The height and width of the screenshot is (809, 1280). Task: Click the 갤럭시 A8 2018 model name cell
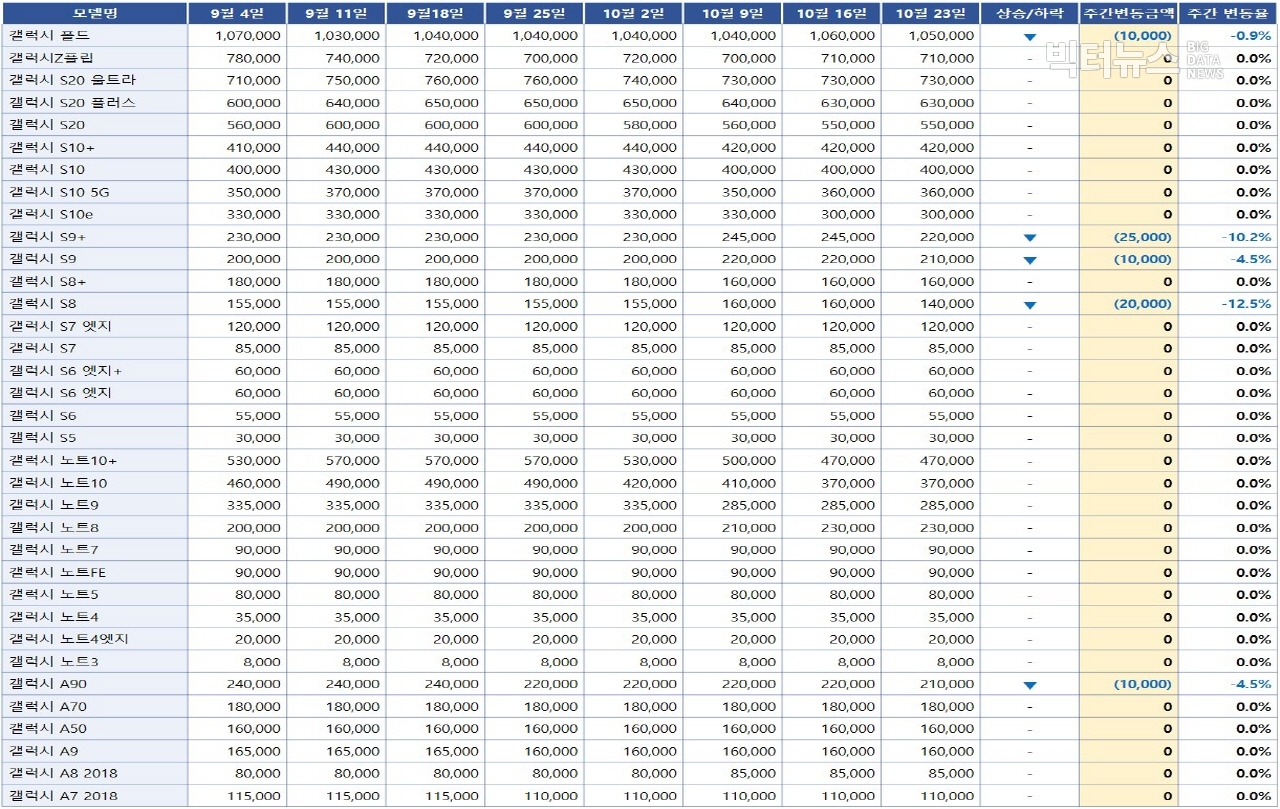pos(94,774)
